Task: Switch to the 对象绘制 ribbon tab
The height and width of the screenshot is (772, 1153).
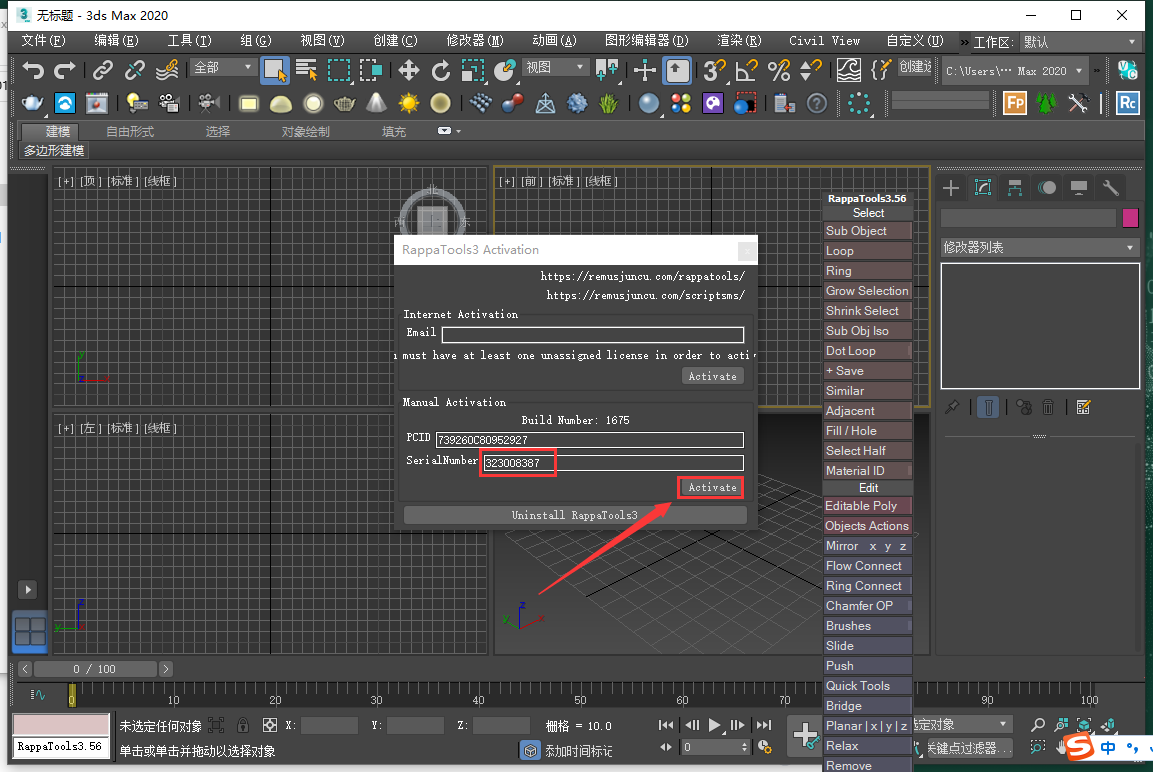Action: (x=305, y=132)
